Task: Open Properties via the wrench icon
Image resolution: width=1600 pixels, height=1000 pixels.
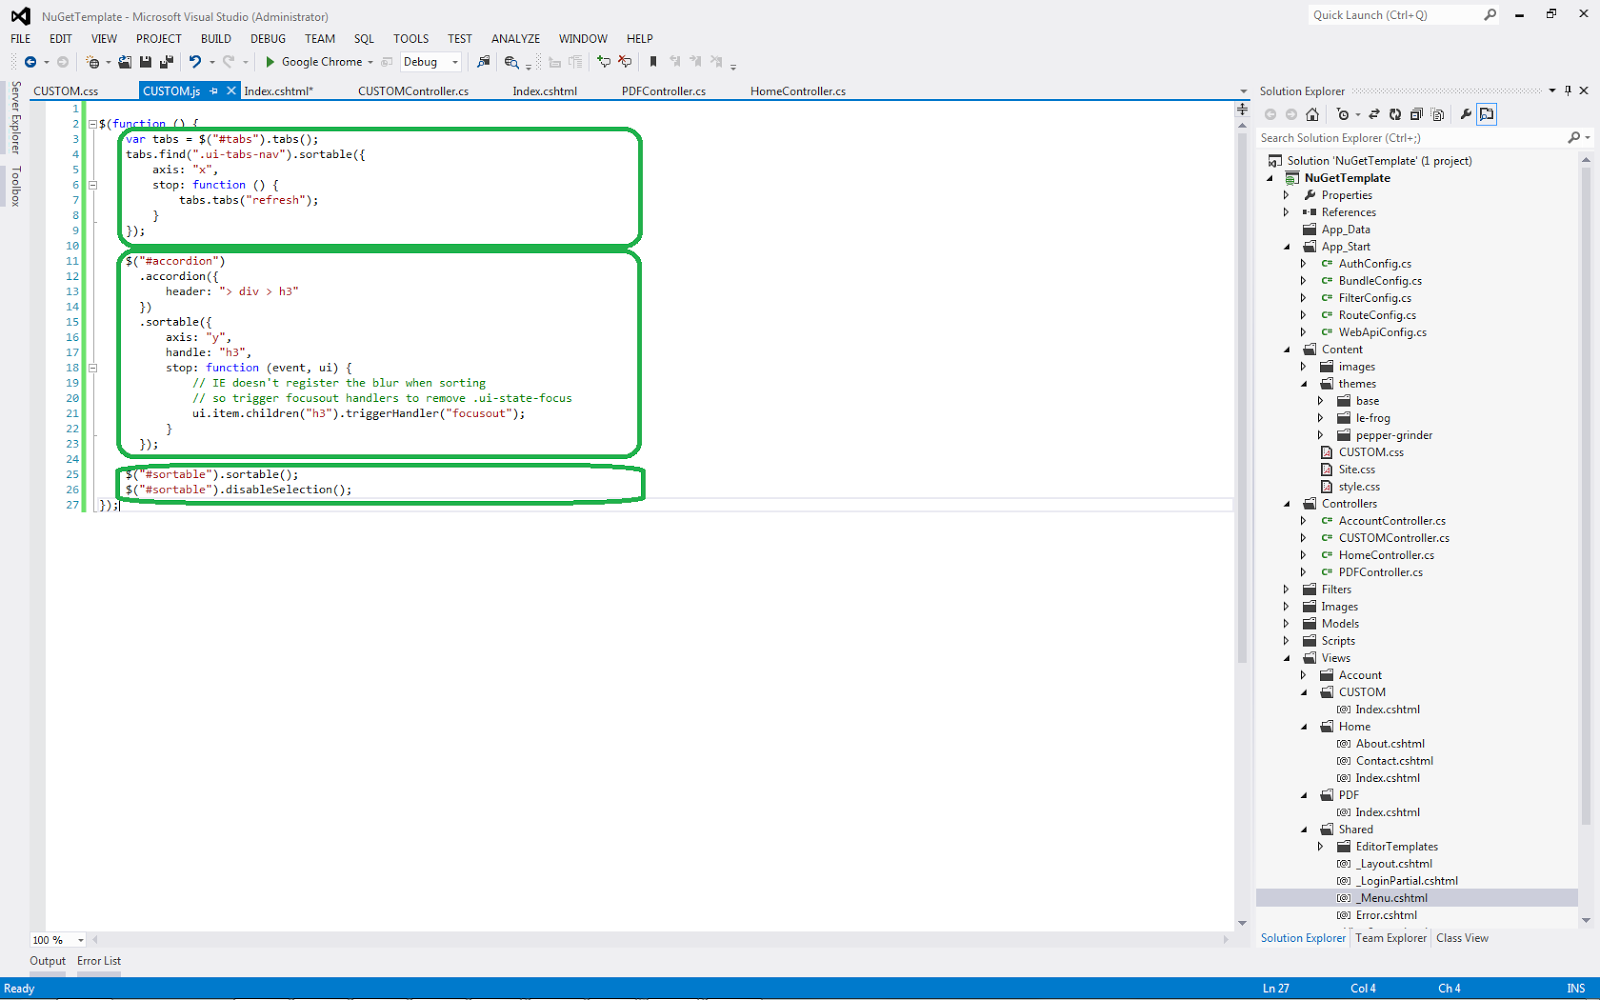Action: [1467, 114]
